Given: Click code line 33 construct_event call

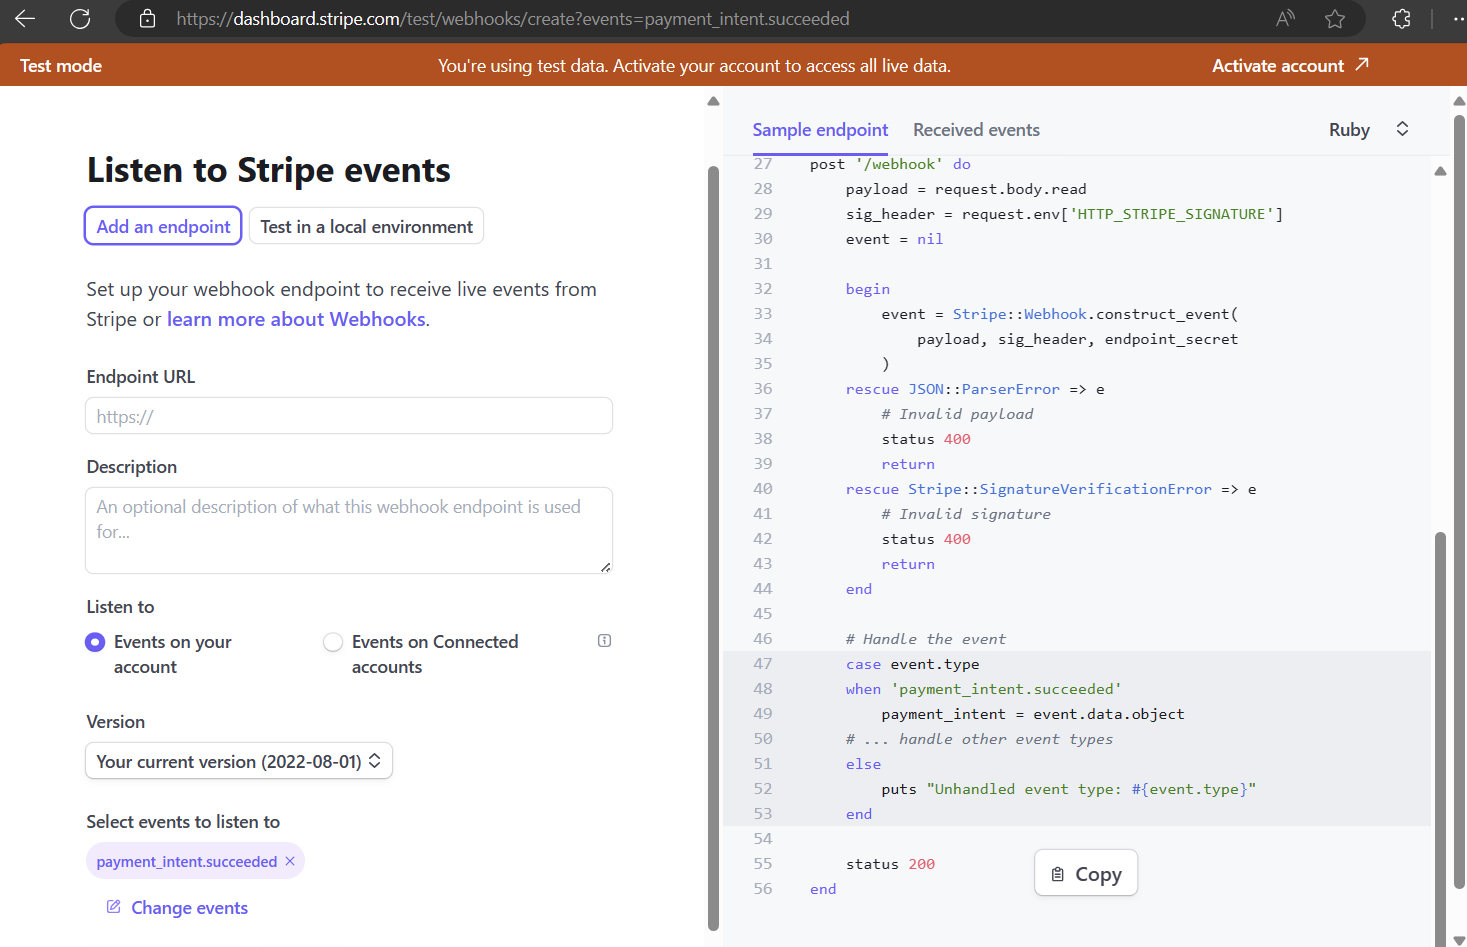Looking at the screenshot, I should coord(1059,314).
